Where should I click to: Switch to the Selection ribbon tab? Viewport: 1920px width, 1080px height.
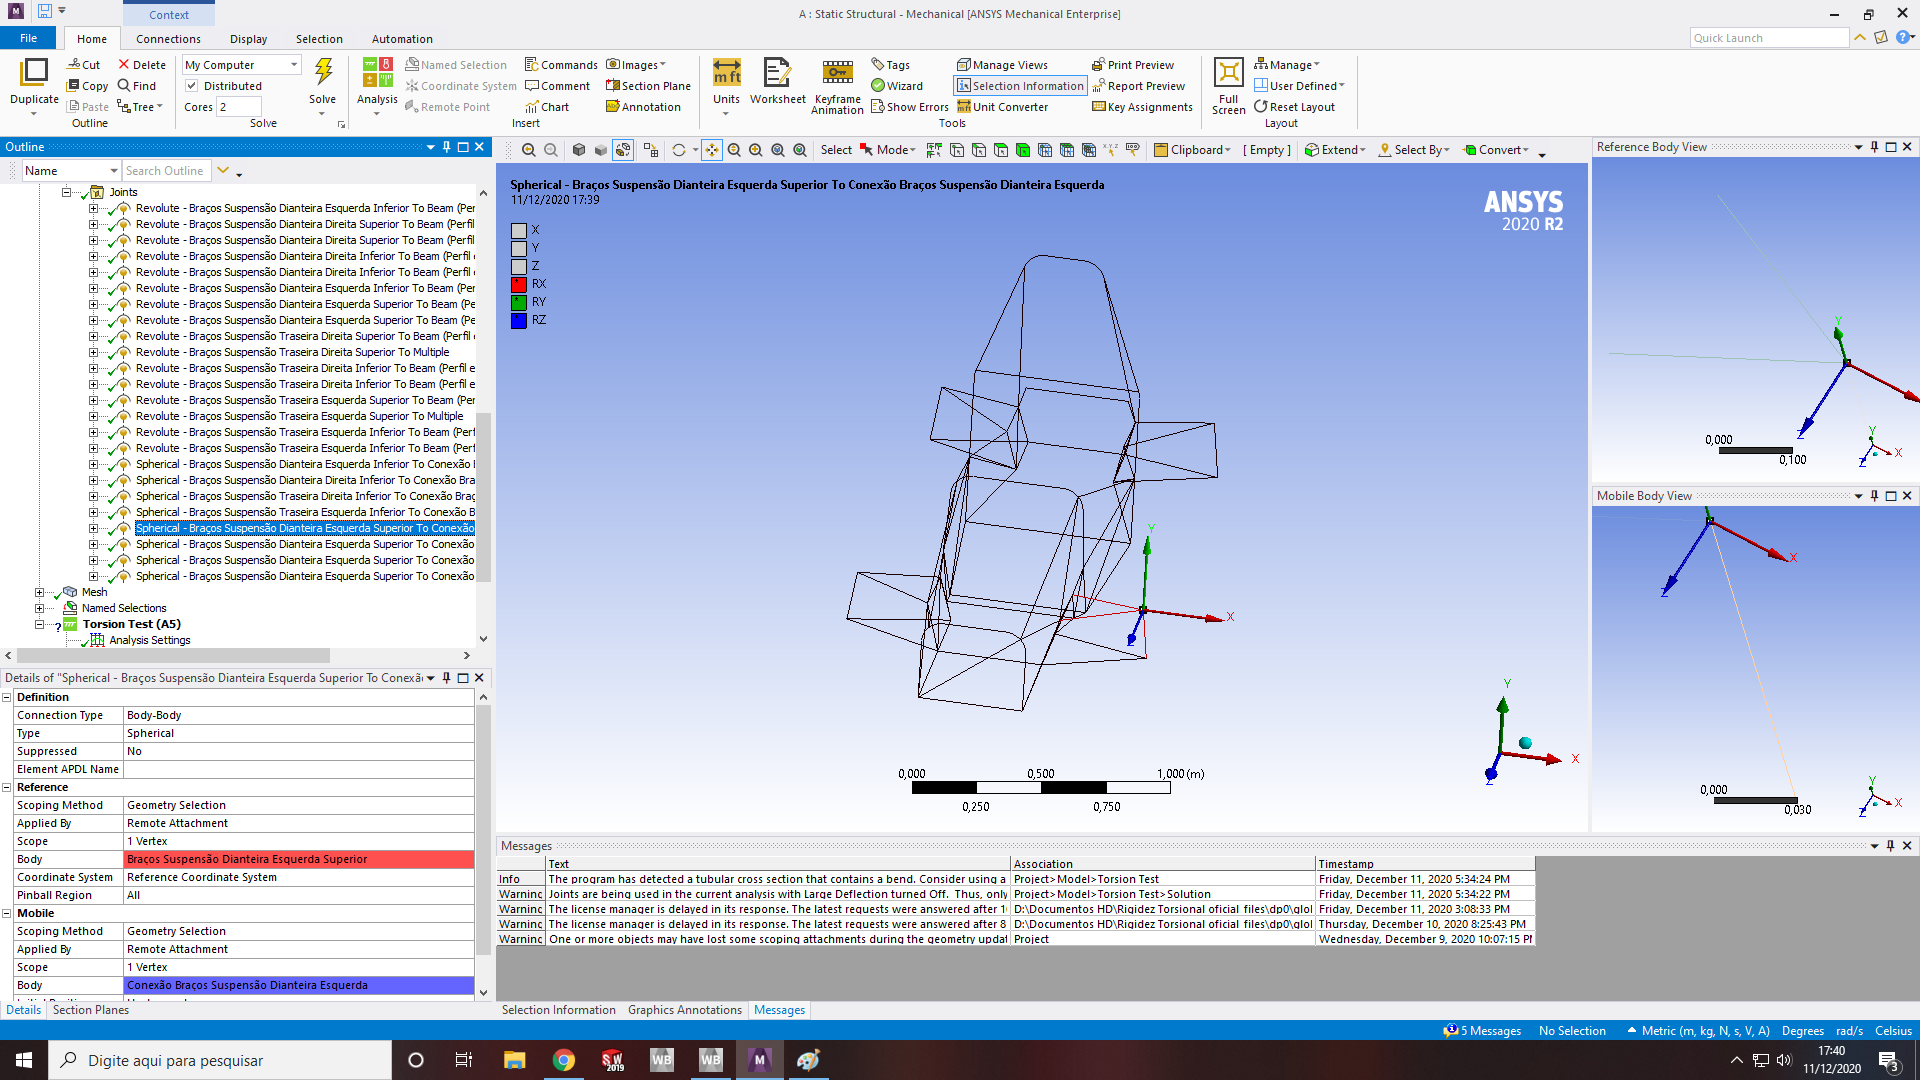point(319,39)
